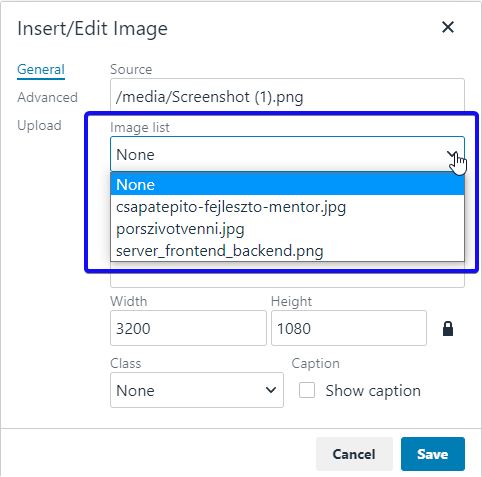Image resolution: width=482 pixels, height=477 pixels.
Task: Click the Image list dropdown arrow
Action: point(452,154)
